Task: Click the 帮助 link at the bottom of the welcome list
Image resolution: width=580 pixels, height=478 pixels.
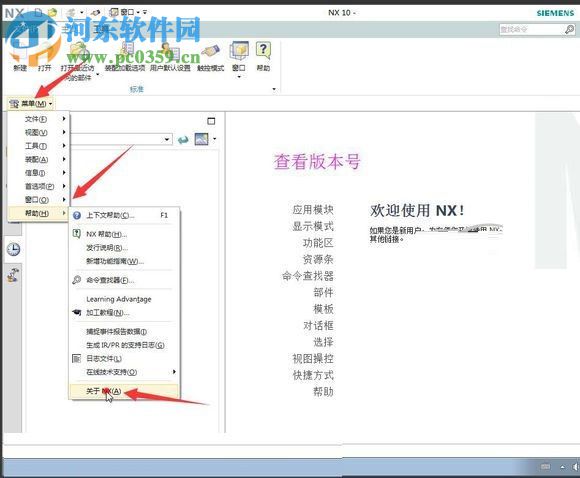Action: [x=323, y=391]
